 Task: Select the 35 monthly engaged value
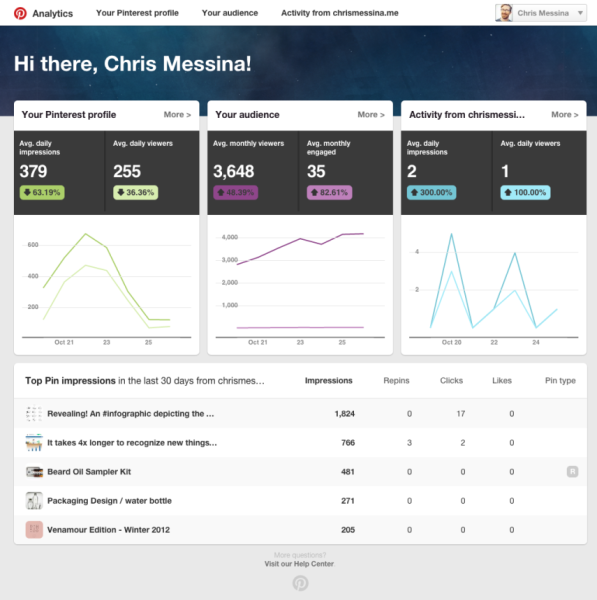(x=316, y=171)
